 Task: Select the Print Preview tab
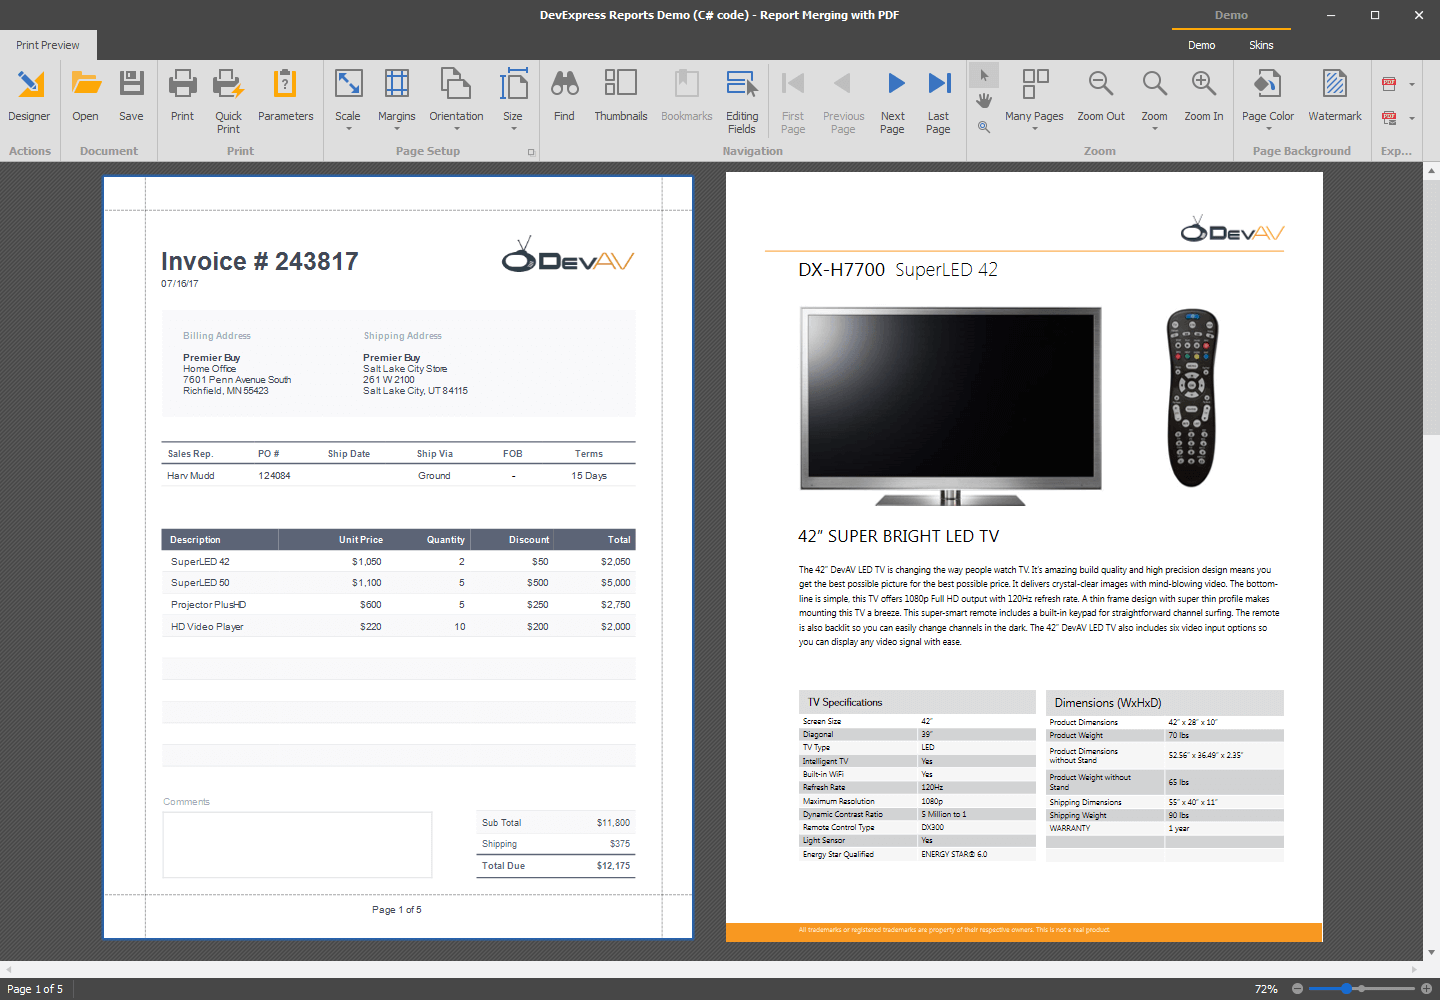coord(47,44)
